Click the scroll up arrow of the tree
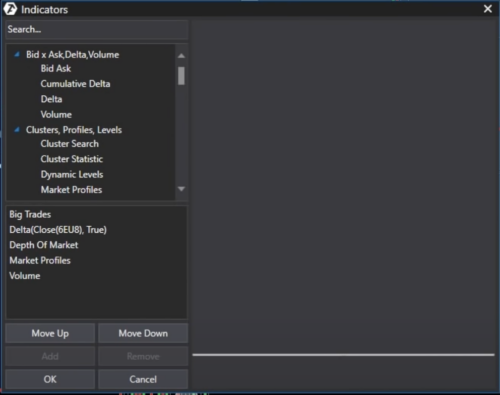Image resolution: width=500 pixels, height=395 pixels. pyautogui.click(x=181, y=56)
